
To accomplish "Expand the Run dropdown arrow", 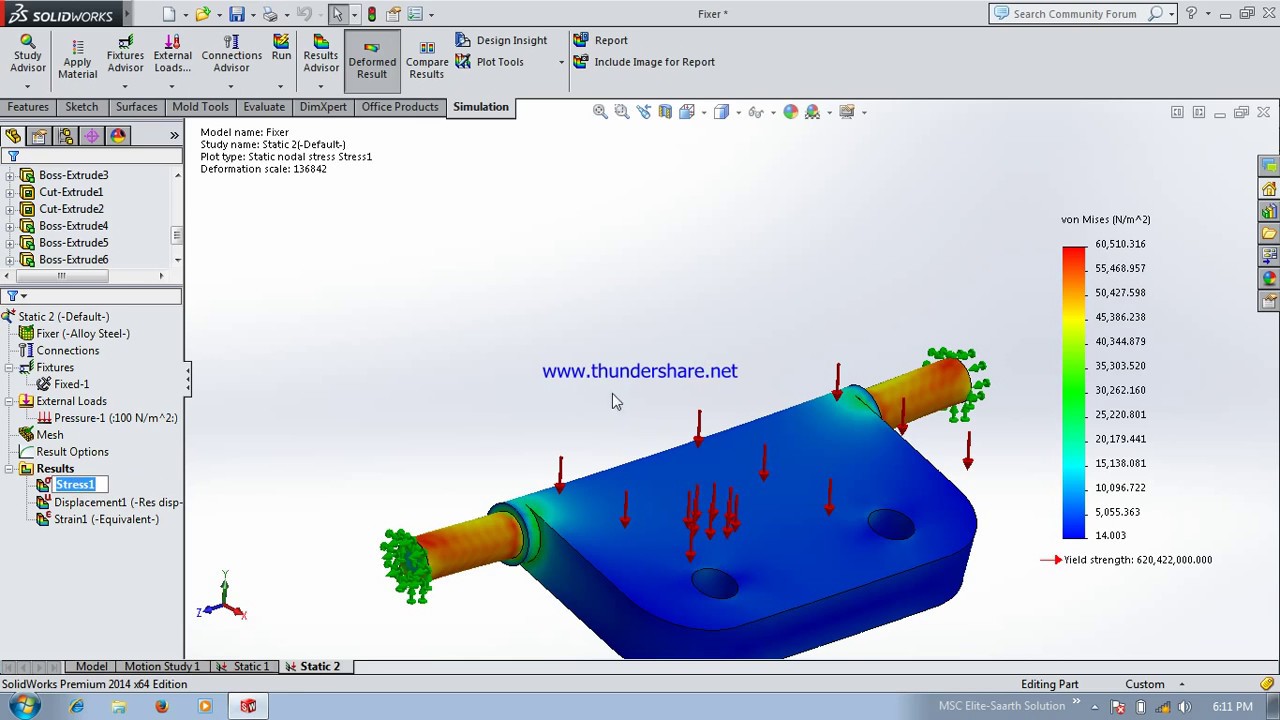I will (x=281, y=85).
